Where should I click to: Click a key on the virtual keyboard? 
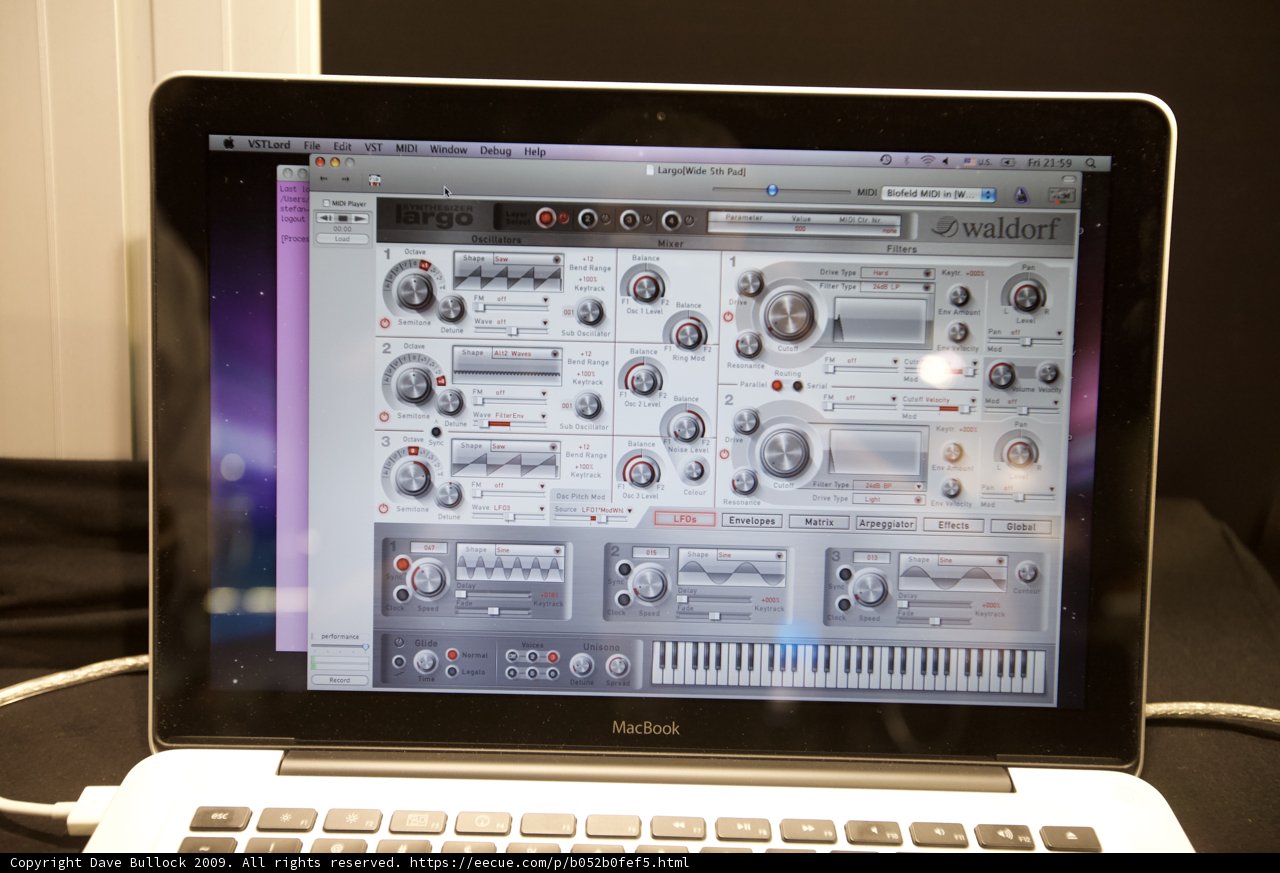(x=848, y=668)
